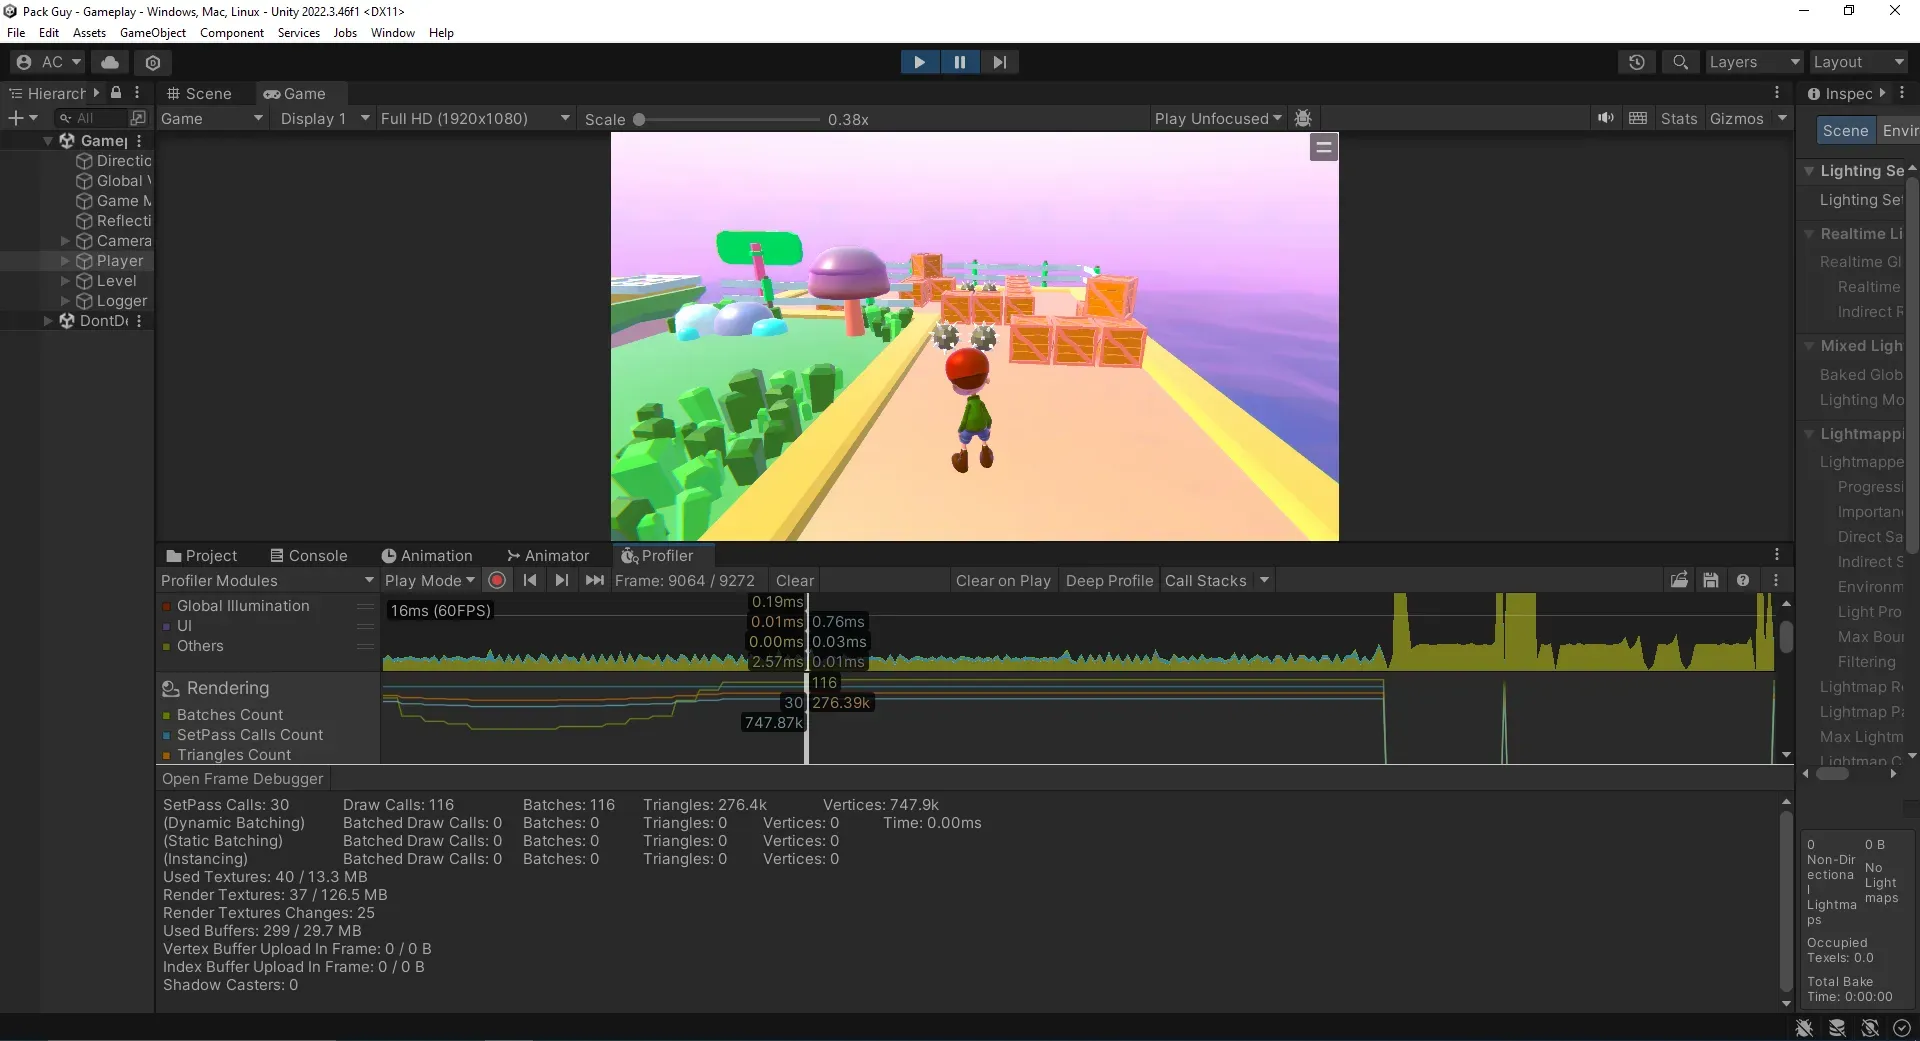The height and width of the screenshot is (1041, 1920).
Task: Select the Scene button in the Lighting panel
Action: 1845,130
